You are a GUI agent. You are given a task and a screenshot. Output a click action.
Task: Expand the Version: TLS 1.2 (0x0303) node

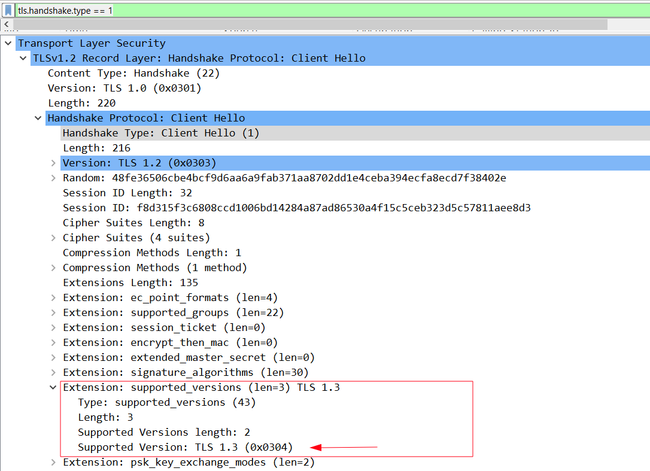tap(53, 163)
